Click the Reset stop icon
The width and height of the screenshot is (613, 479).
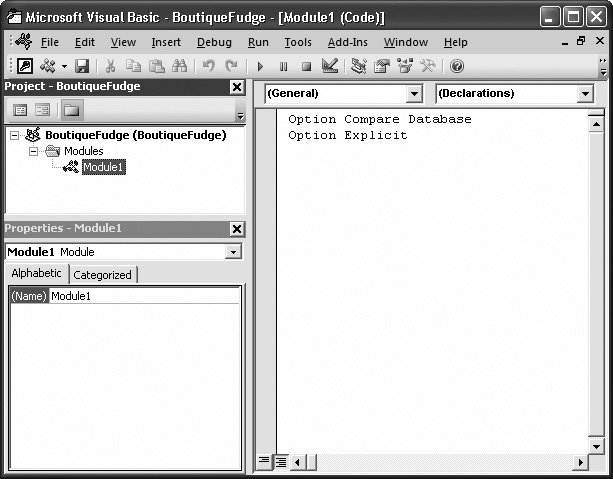[306, 66]
